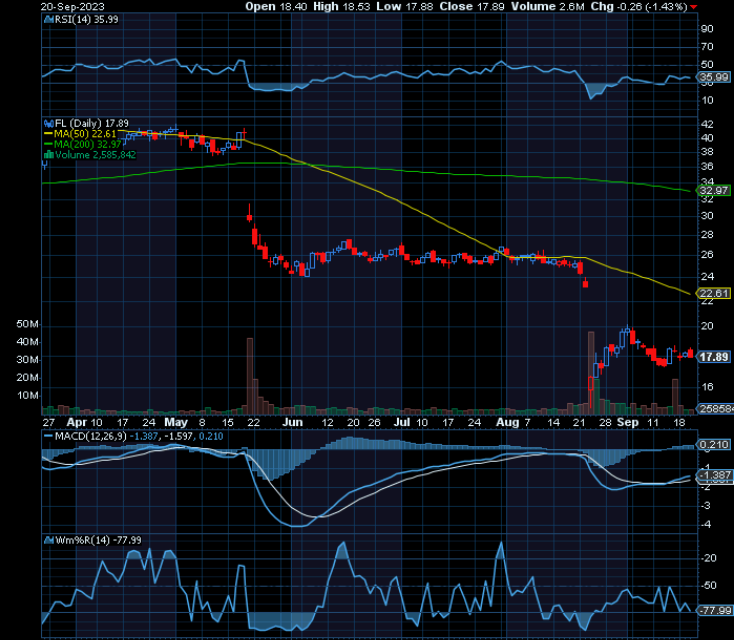Click the Sep label on date axis
The image size is (735, 640).
[x=628, y=422]
